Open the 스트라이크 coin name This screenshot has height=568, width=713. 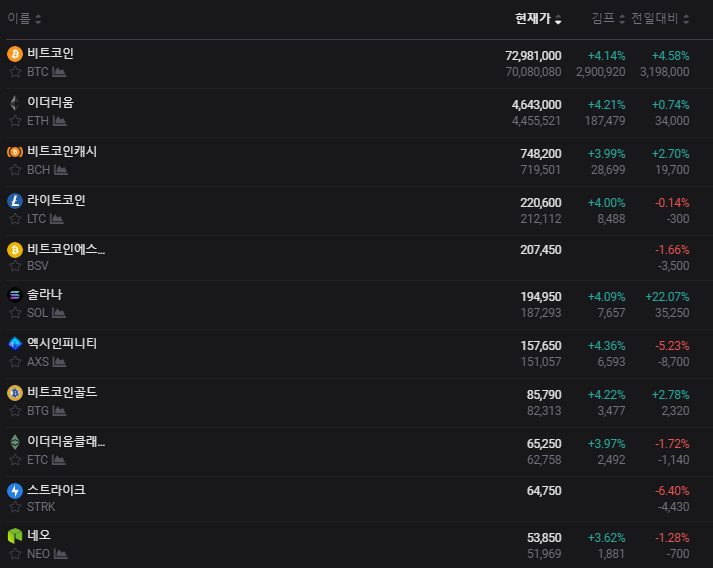coord(56,490)
